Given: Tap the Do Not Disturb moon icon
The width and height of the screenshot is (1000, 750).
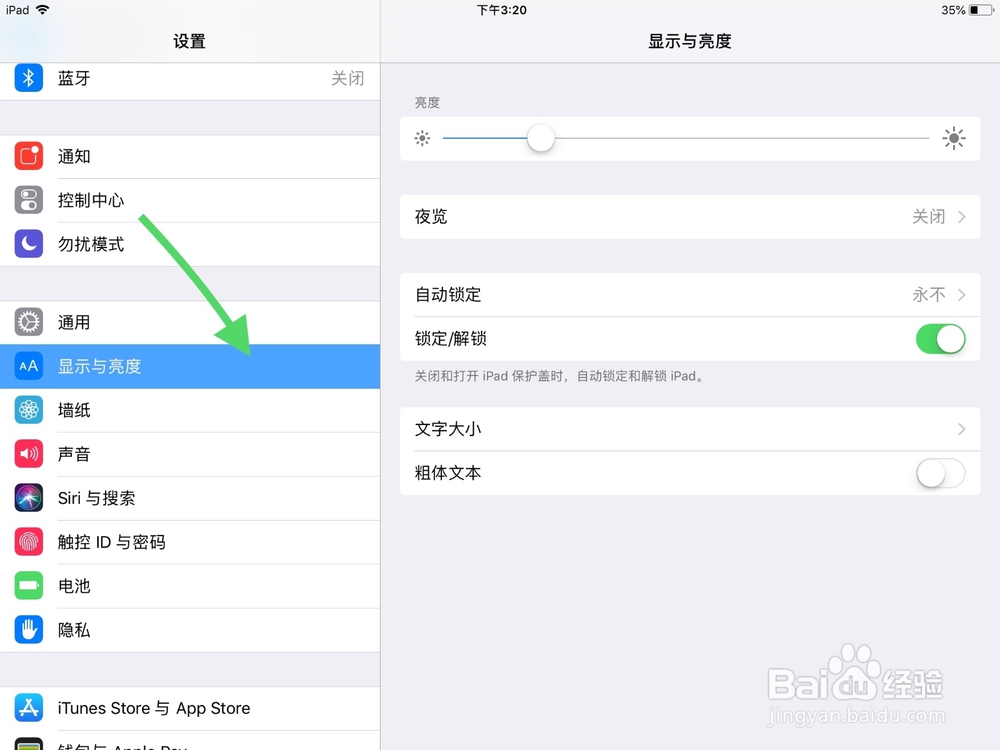Looking at the screenshot, I should (x=29, y=244).
